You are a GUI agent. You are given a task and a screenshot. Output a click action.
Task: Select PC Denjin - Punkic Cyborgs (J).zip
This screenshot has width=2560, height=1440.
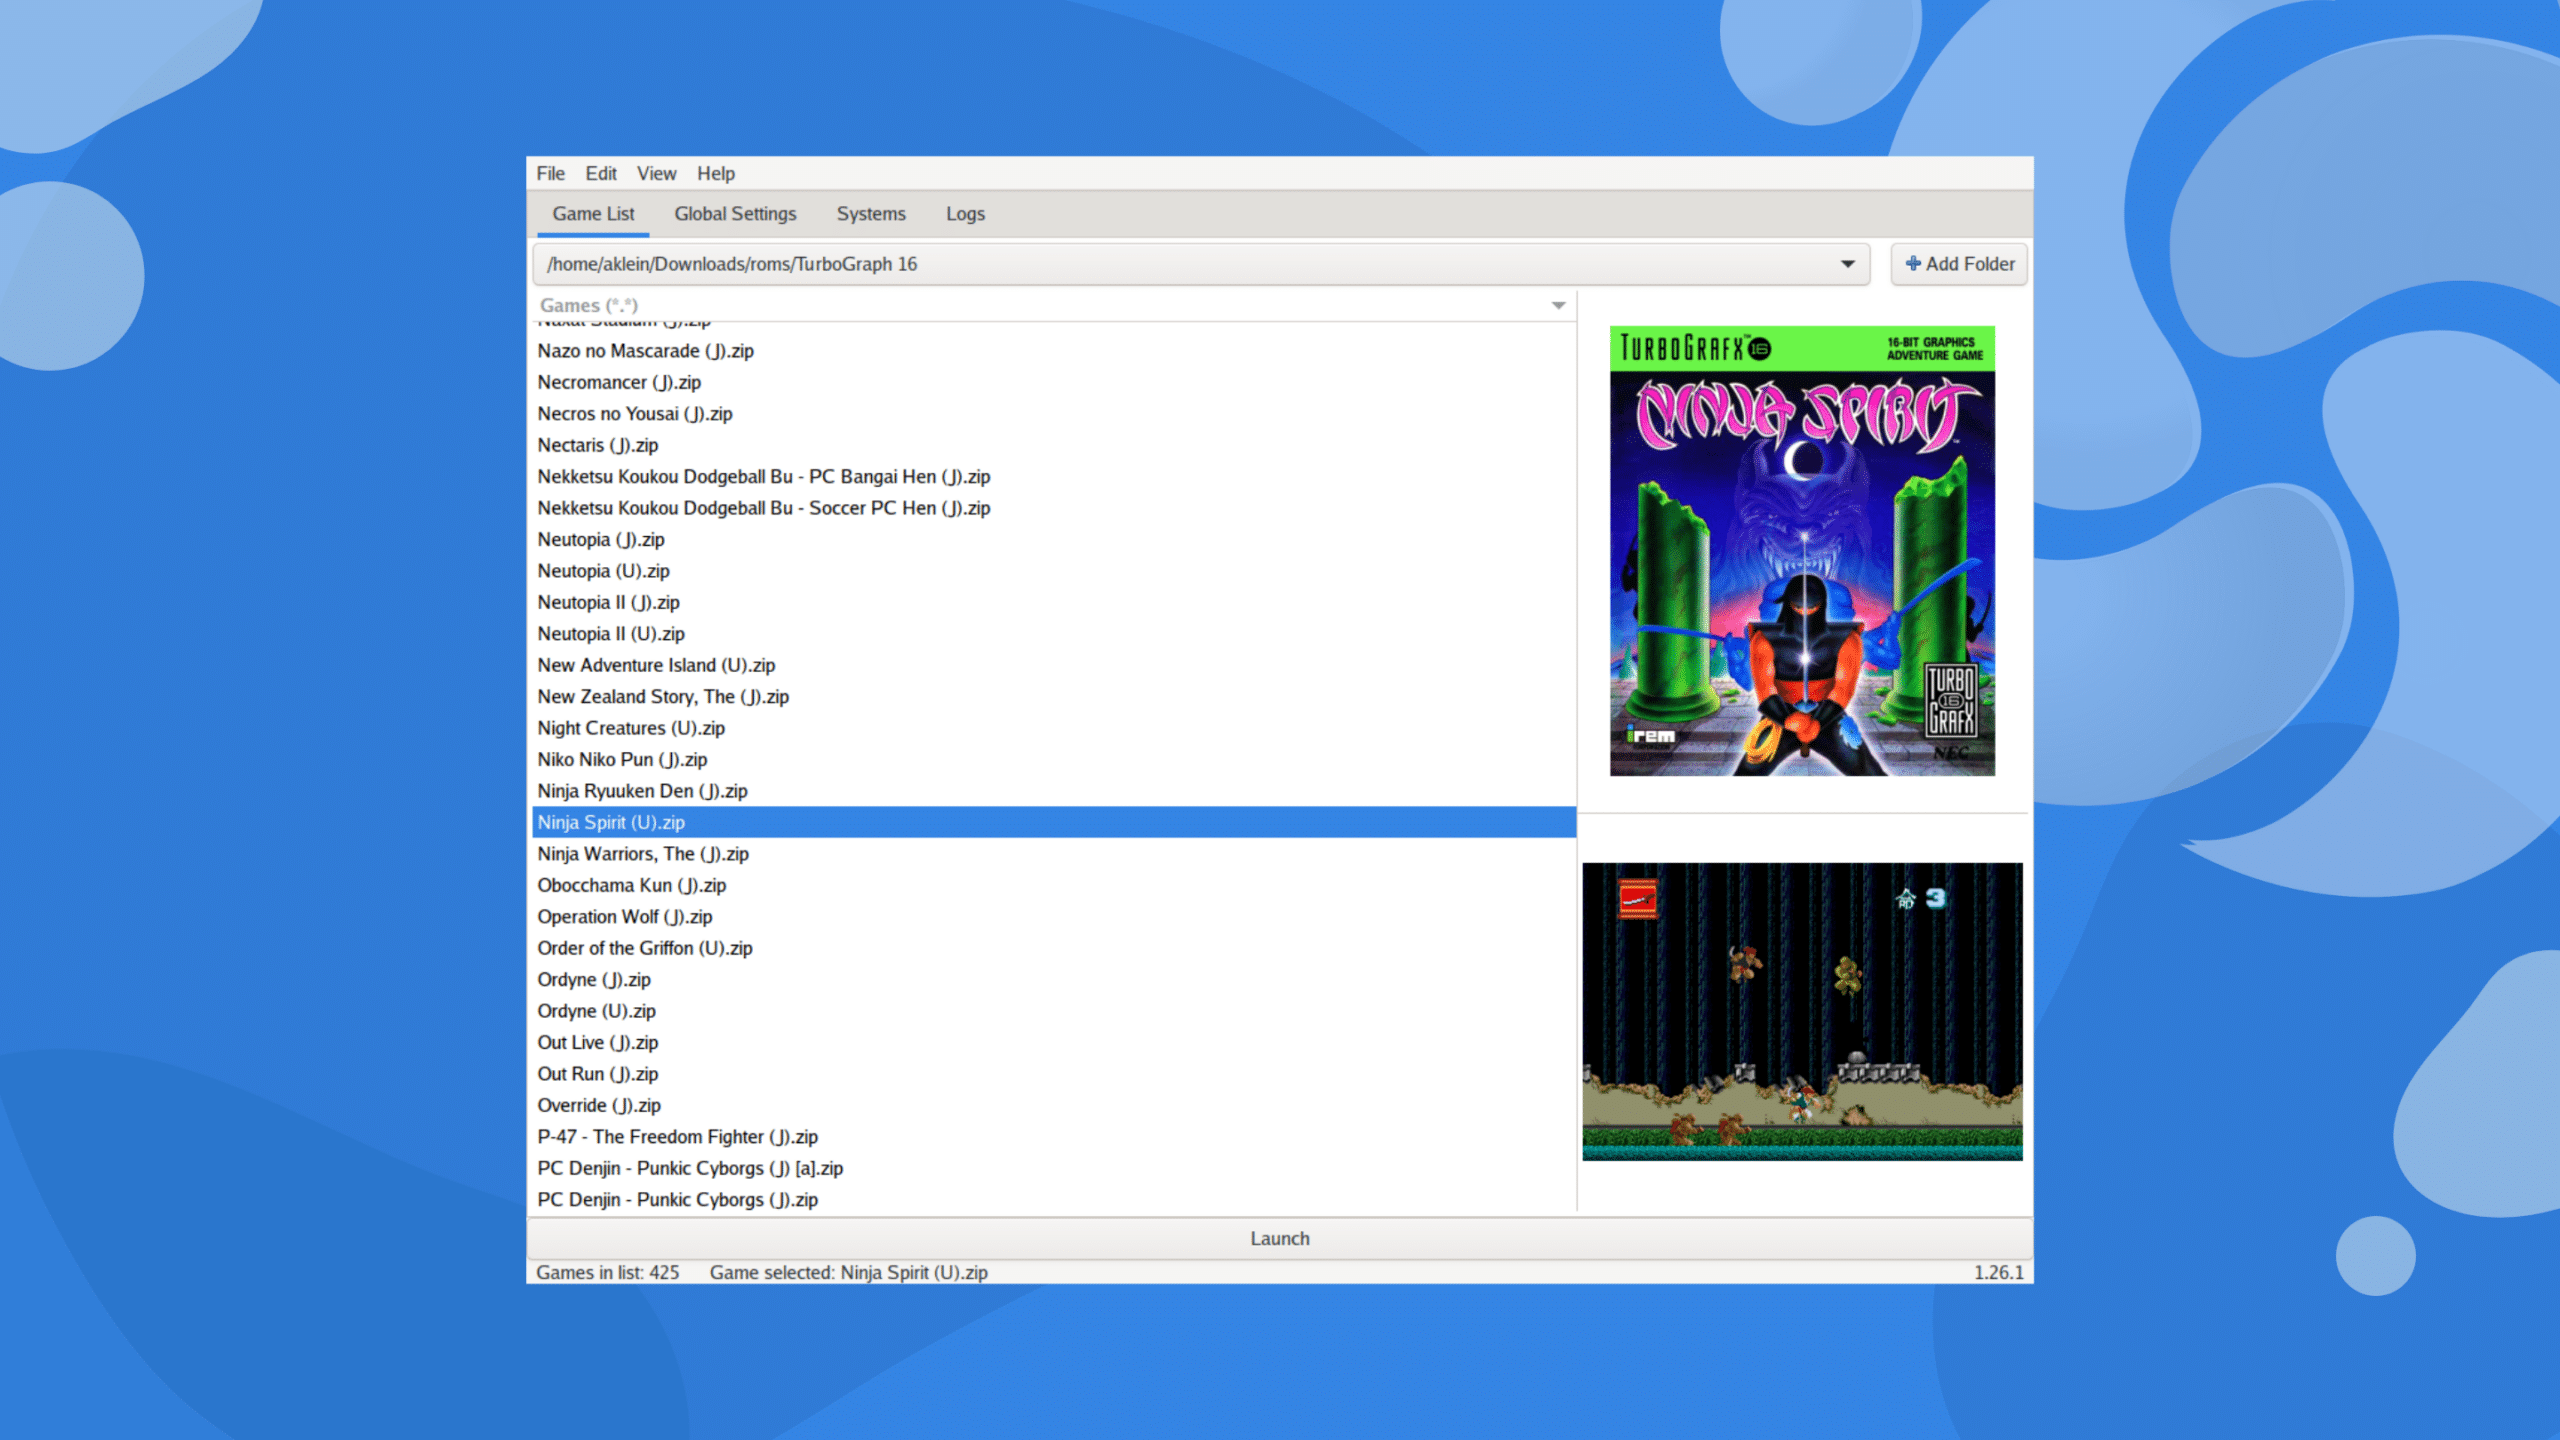(1054, 1200)
